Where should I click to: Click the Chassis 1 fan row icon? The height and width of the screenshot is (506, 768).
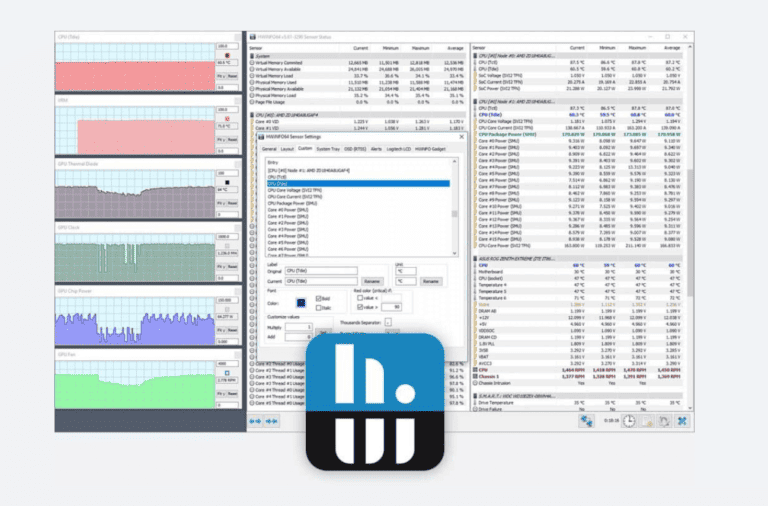click(x=475, y=377)
